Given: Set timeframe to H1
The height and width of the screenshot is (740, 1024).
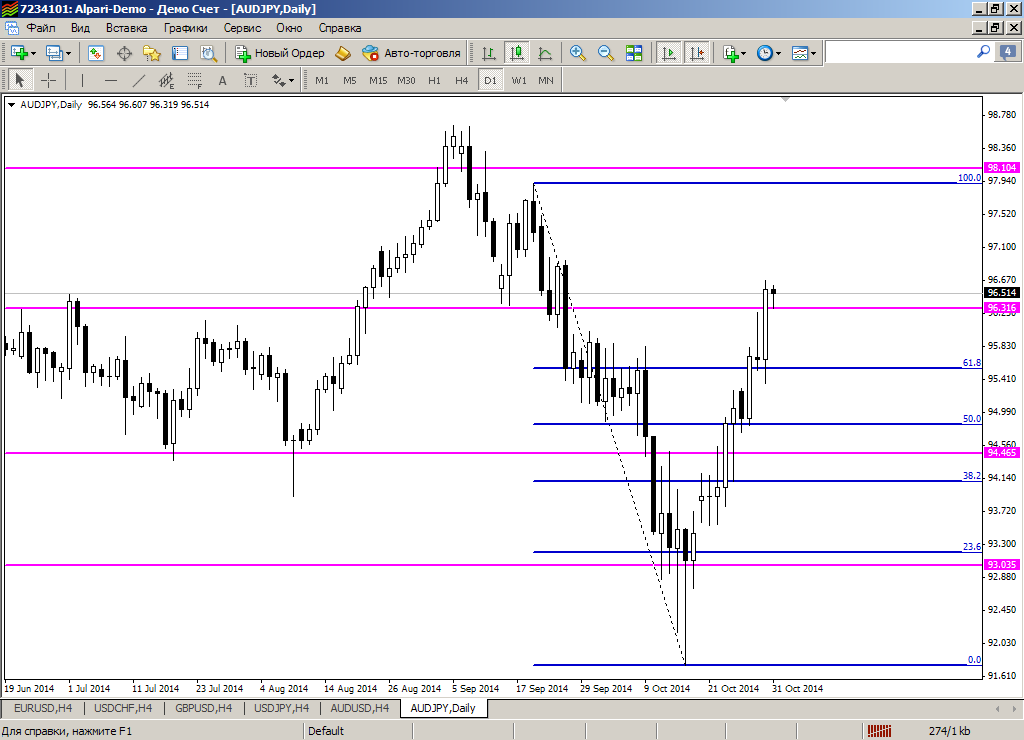Looking at the screenshot, I should pyautogui.click(x=434, y=80).
